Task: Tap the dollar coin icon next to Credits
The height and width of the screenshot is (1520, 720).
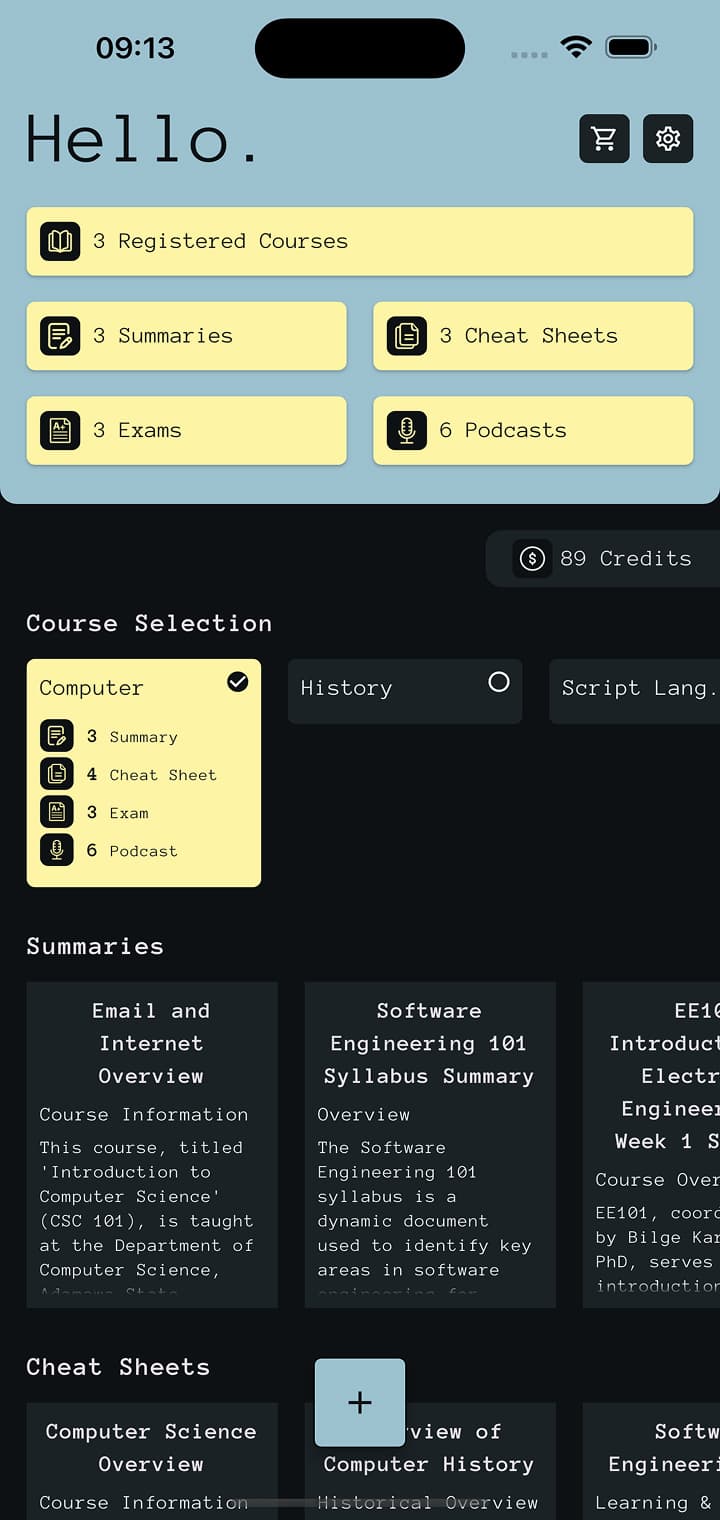Action: (533, 559)
